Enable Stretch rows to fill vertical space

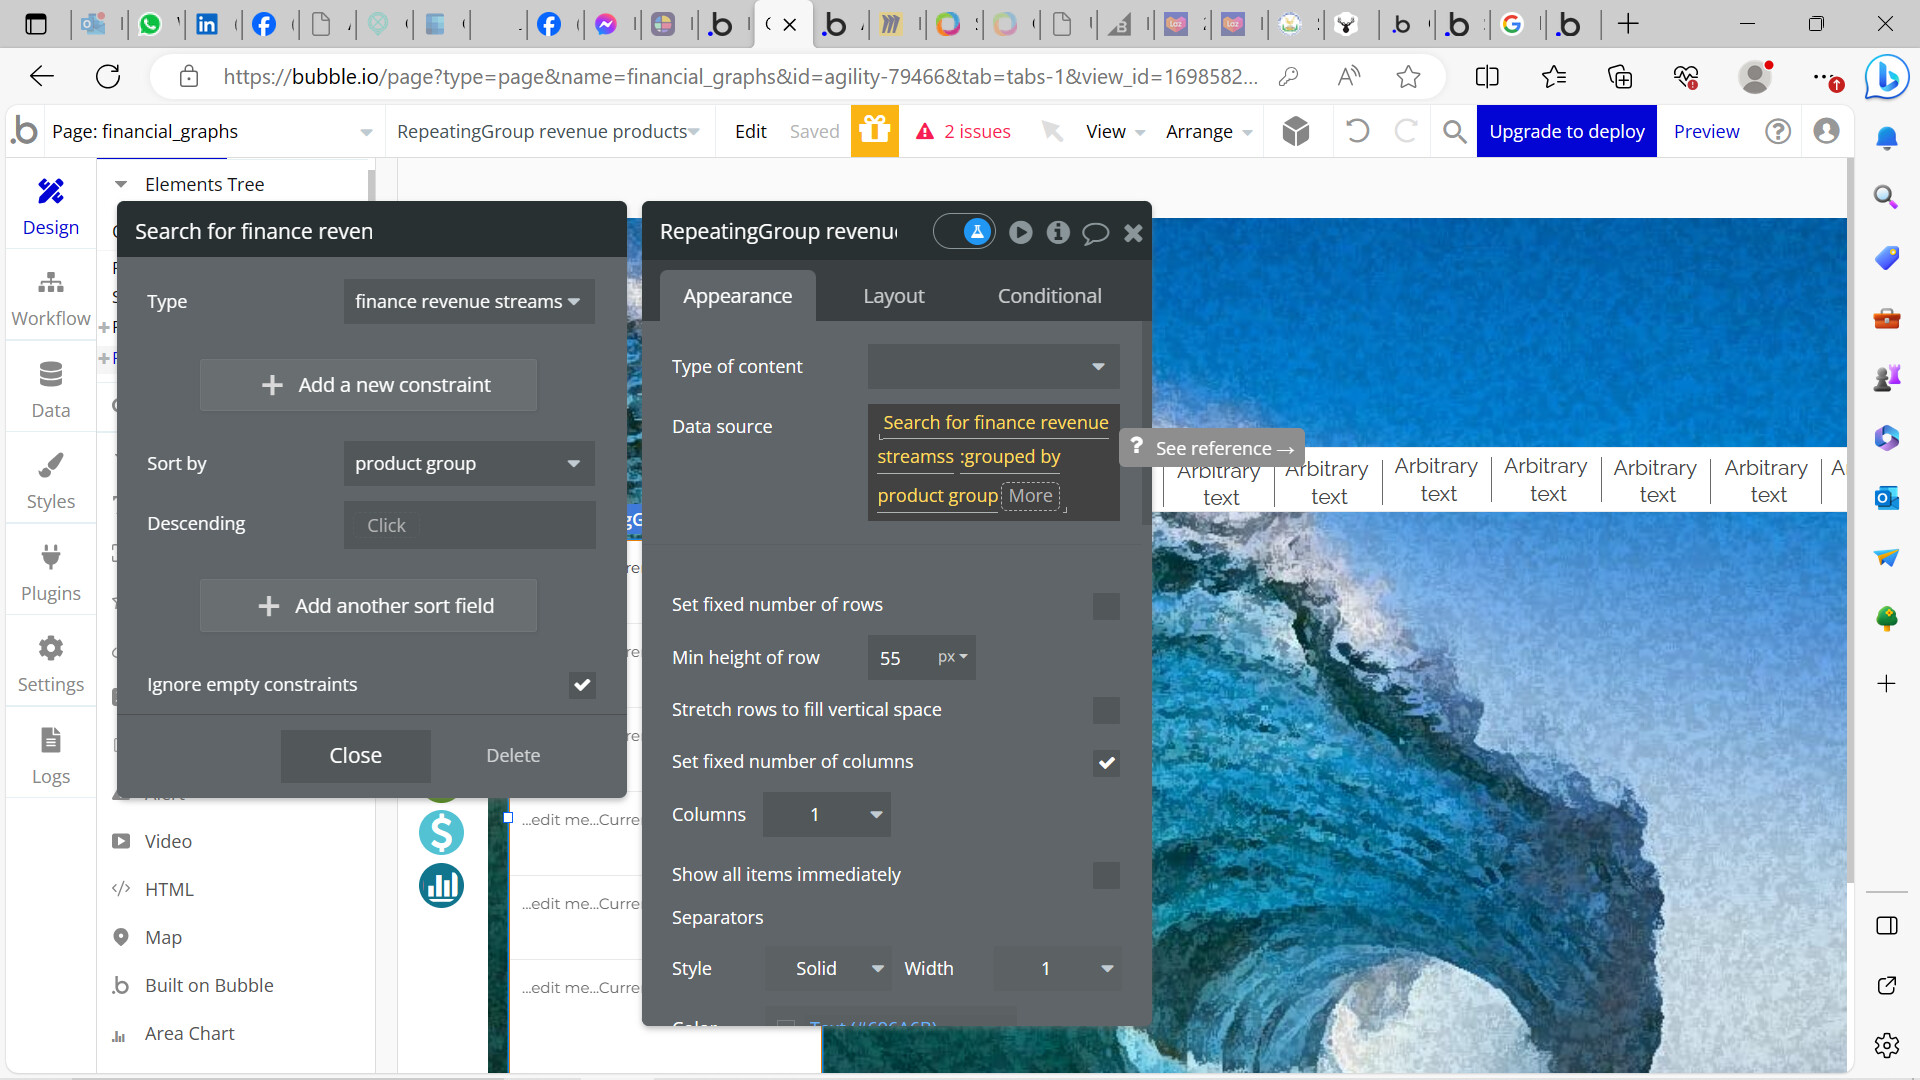(1106, 710)
